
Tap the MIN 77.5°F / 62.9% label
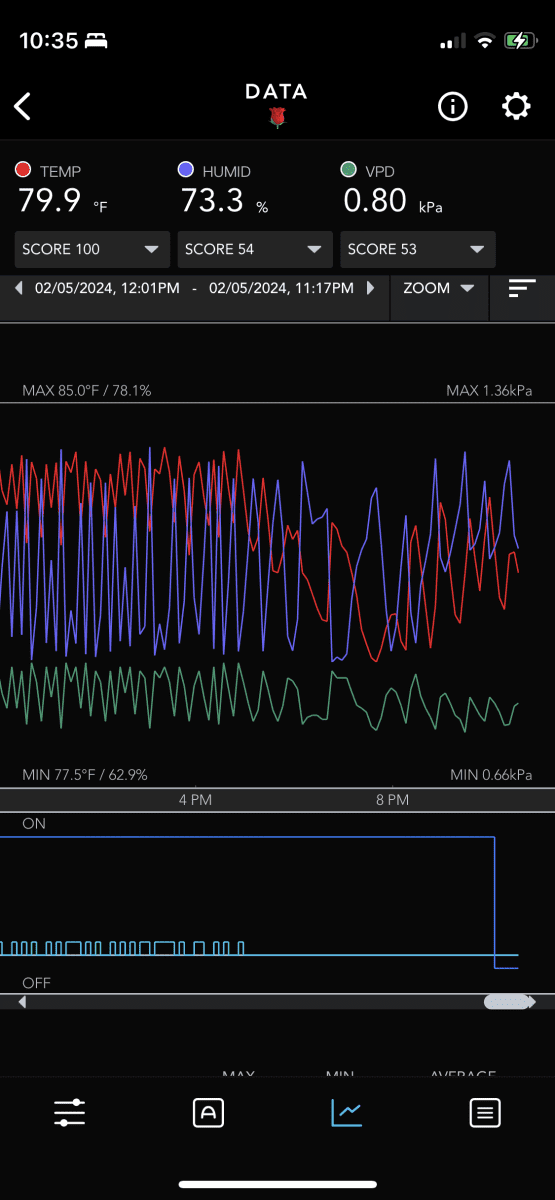85,774
